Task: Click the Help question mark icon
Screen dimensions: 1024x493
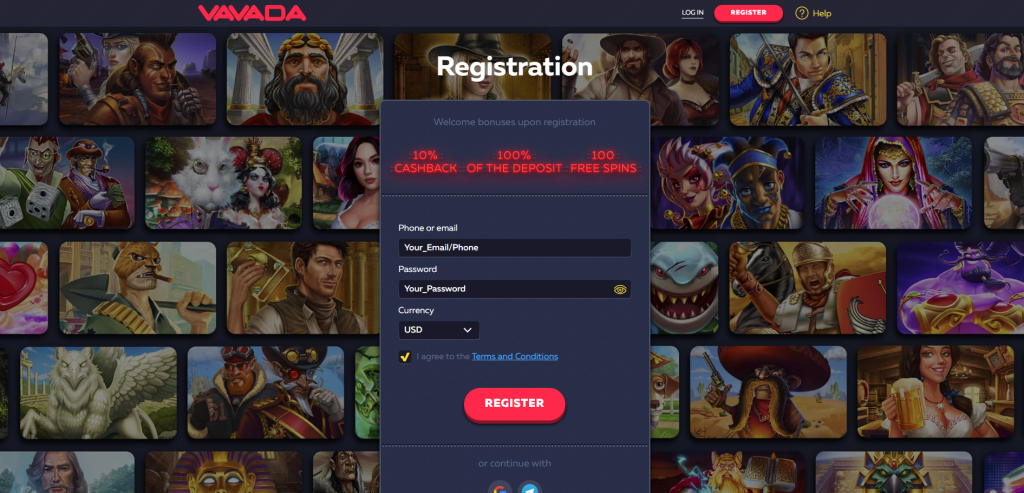Action: (x=801, y=13)
